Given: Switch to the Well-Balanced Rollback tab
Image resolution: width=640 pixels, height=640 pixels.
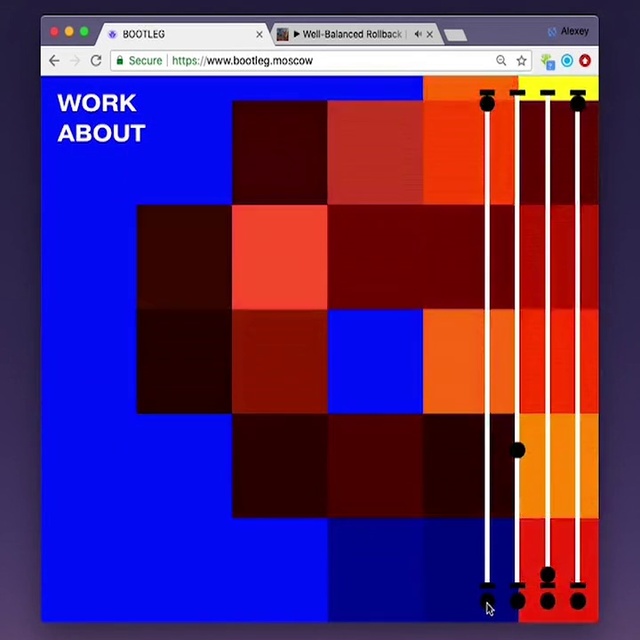Looking at the screenshot, I should [x=355, y=34].
